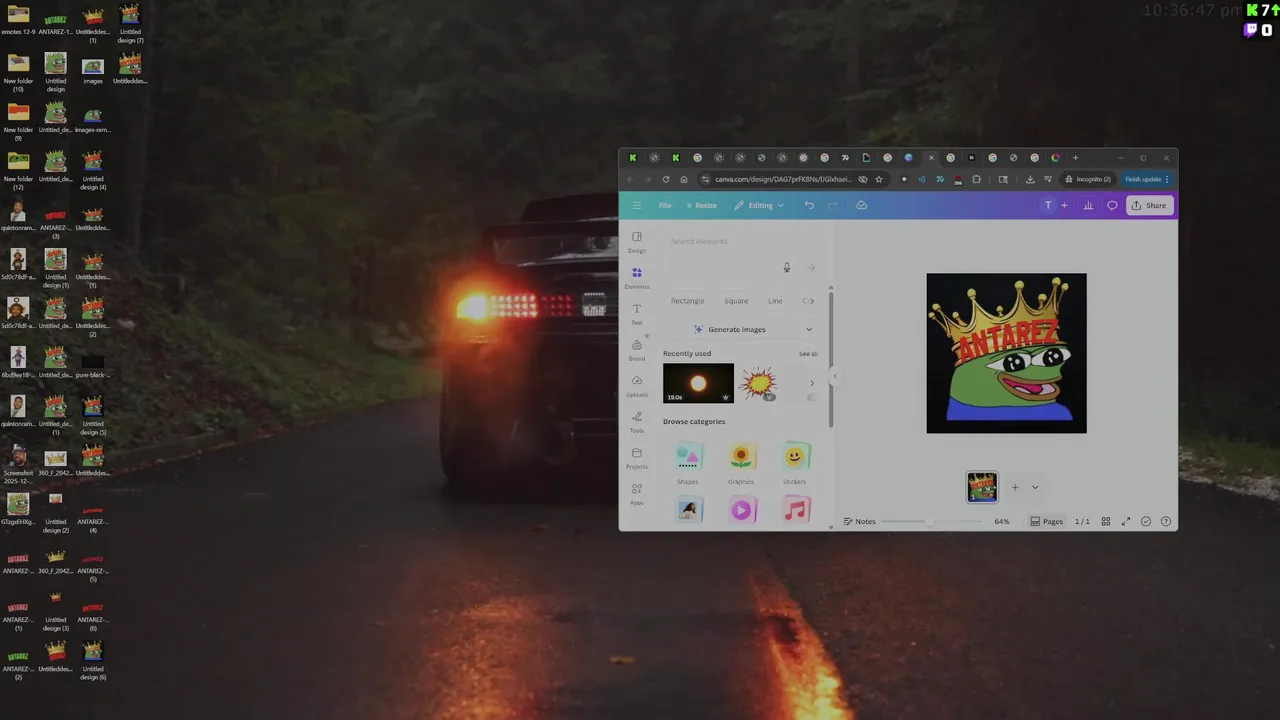1280x720 pixels.
Task: Adjust the zoom slider handle
Action: [x=929, y=521]
